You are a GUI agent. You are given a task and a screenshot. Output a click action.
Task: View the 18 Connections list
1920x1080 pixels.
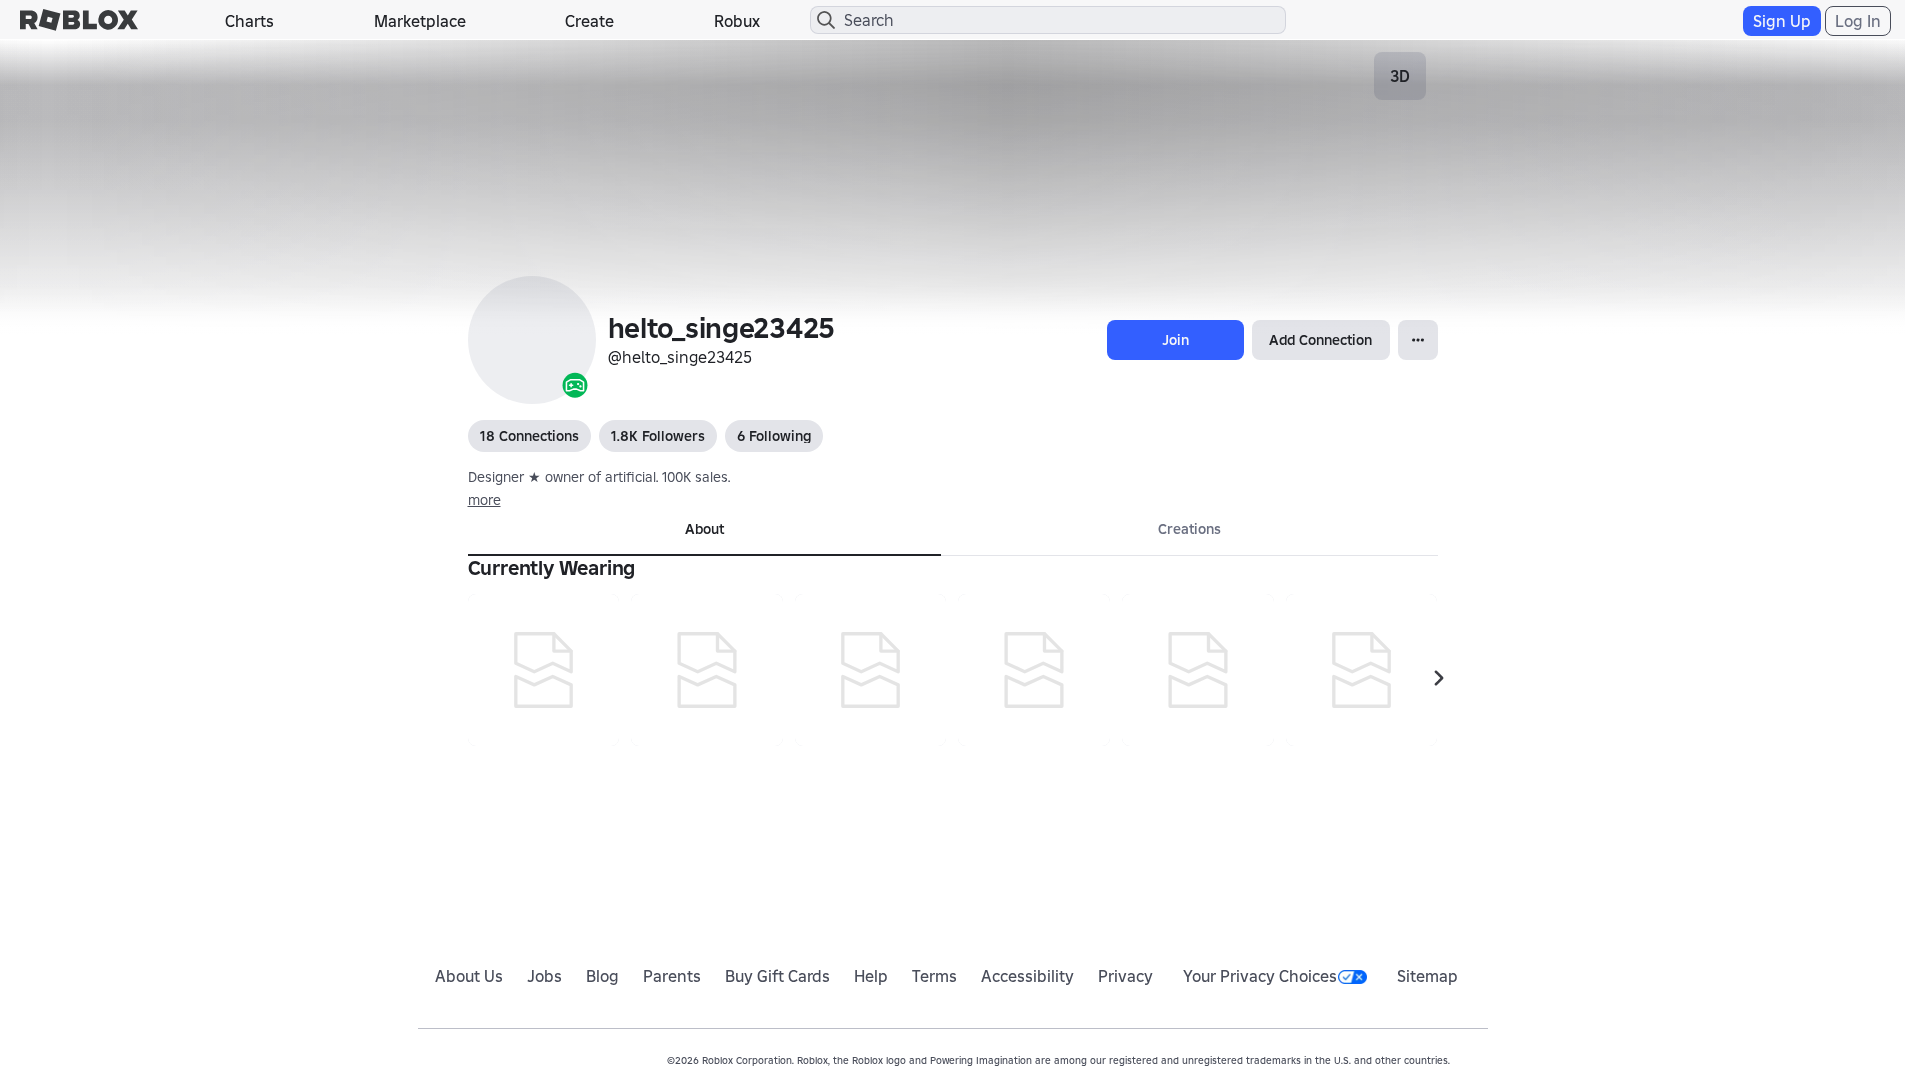click(x=529, y=436)
